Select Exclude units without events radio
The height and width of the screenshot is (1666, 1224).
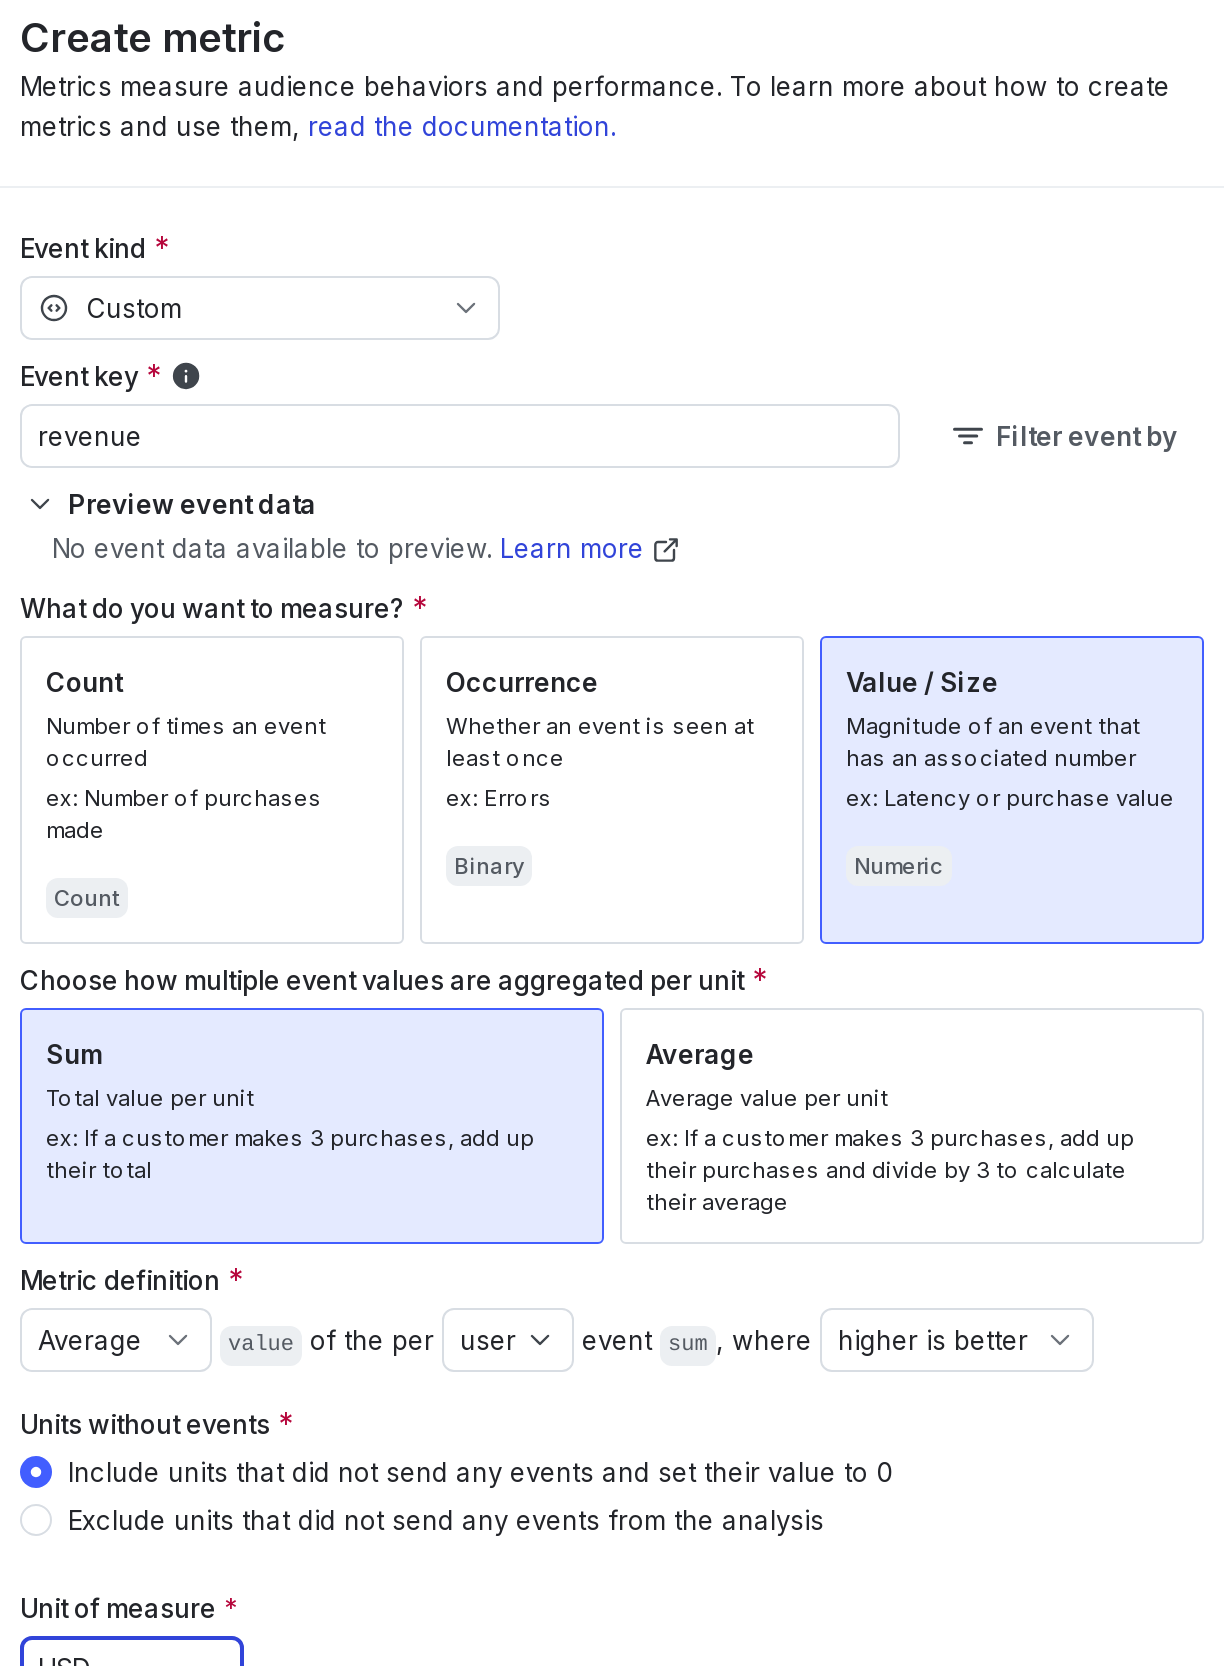(x=36, y=1520)
